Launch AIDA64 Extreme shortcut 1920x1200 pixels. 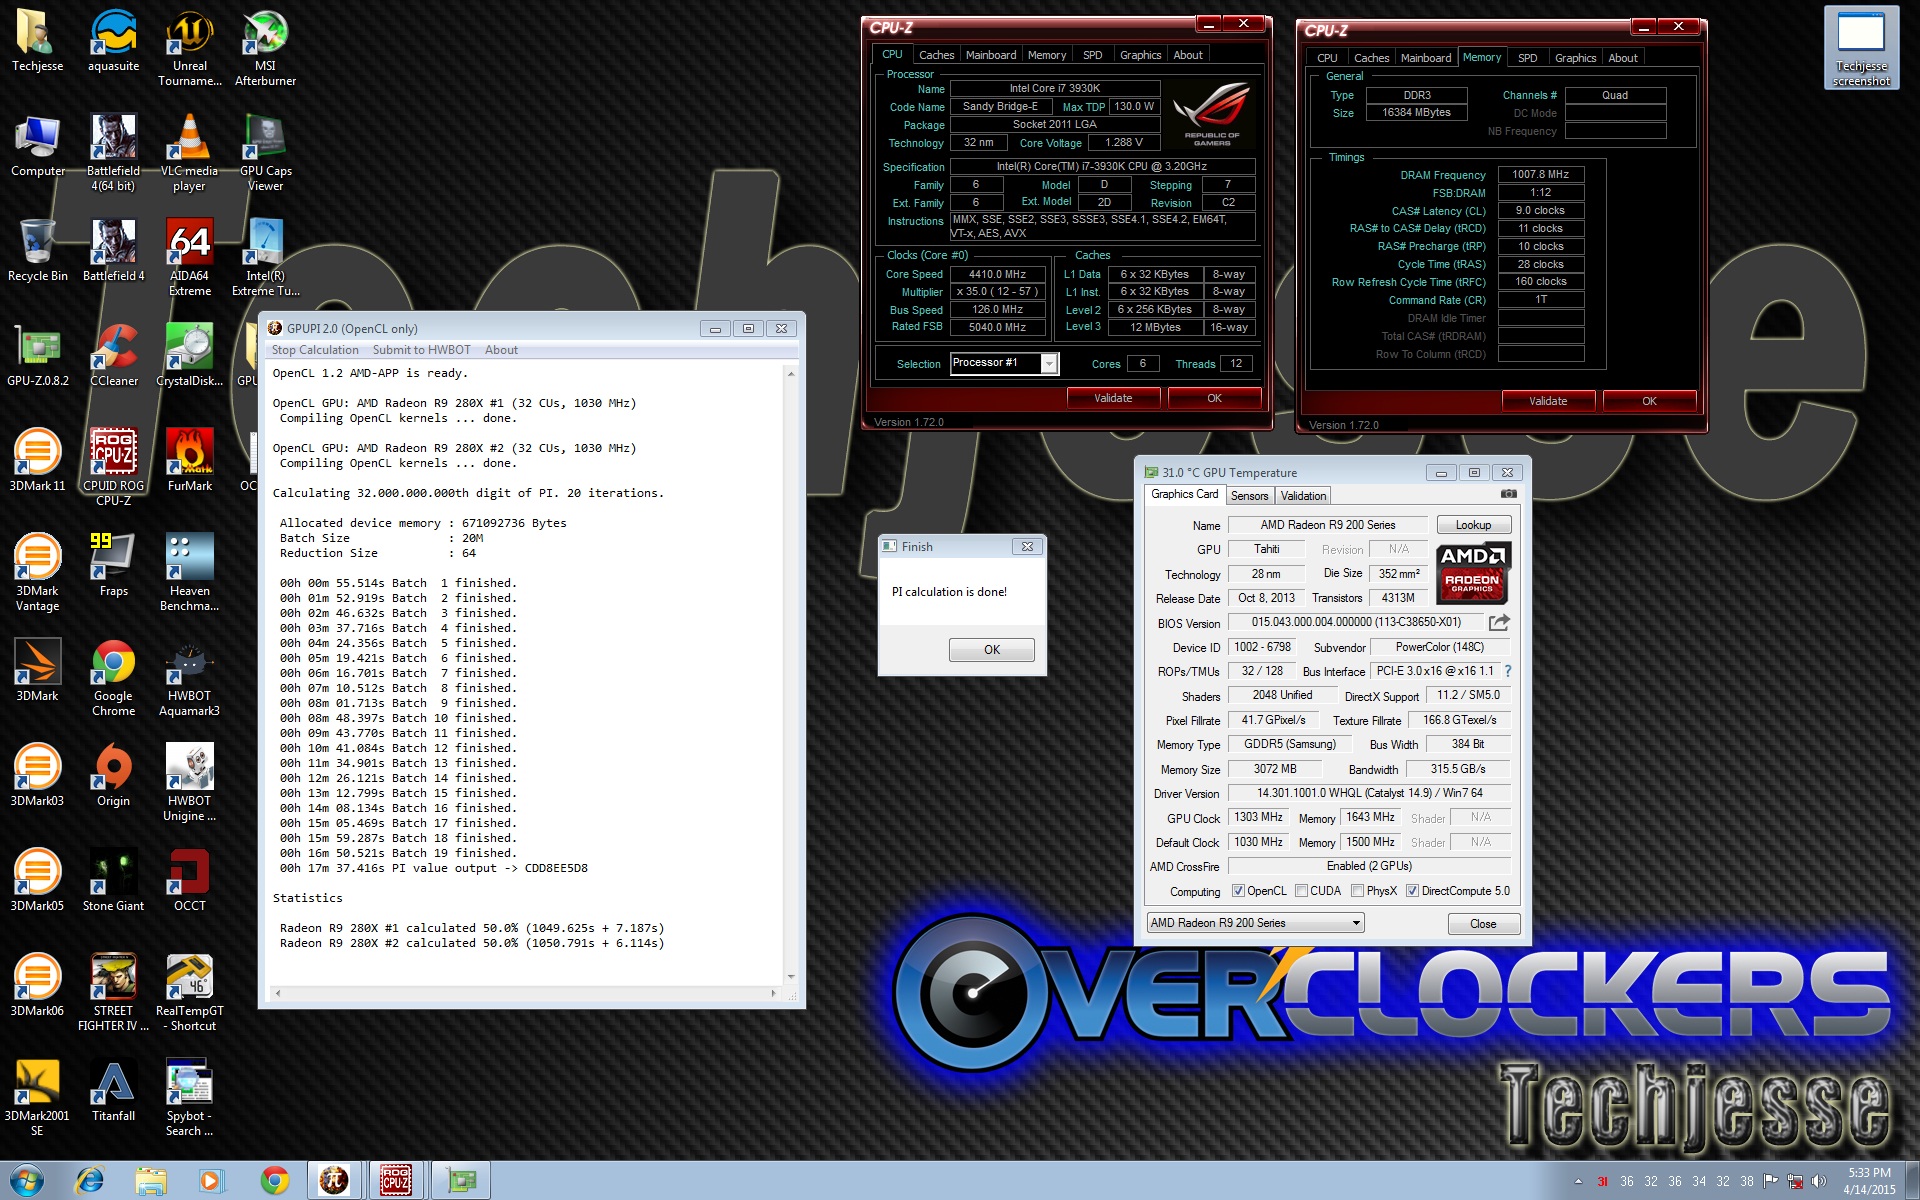(x=189, y=259)
